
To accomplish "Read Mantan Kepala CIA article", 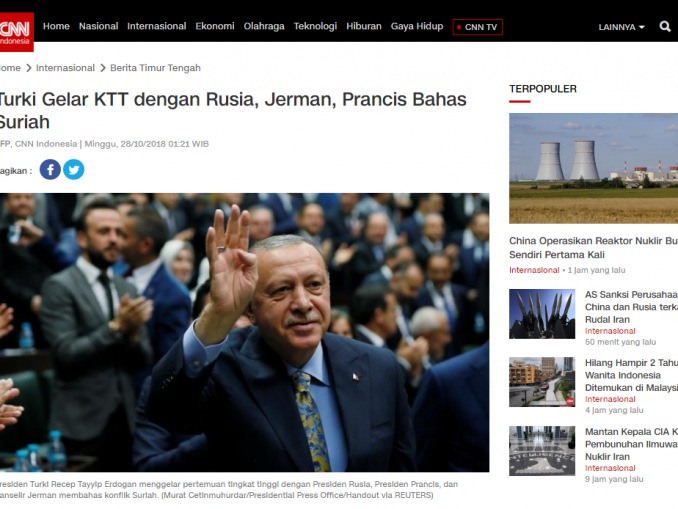I will point(631,444).
